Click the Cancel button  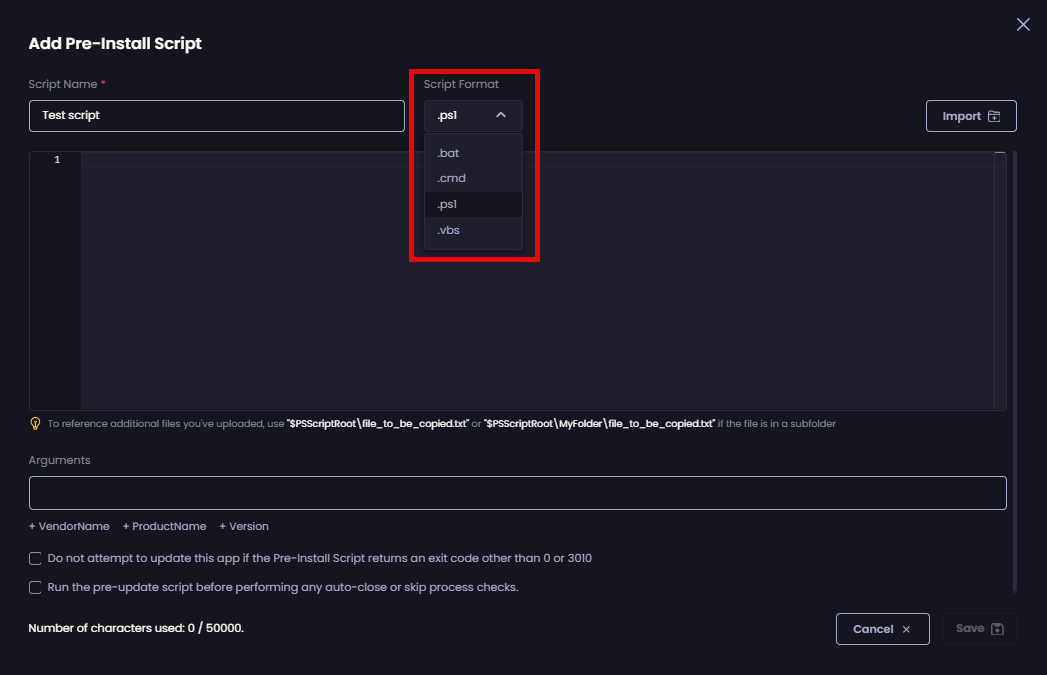(x=882, y=629)
